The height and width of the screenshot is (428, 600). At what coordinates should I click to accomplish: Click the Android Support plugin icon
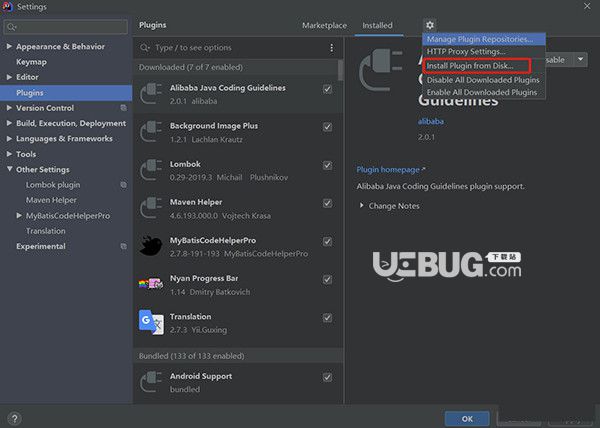151,382
